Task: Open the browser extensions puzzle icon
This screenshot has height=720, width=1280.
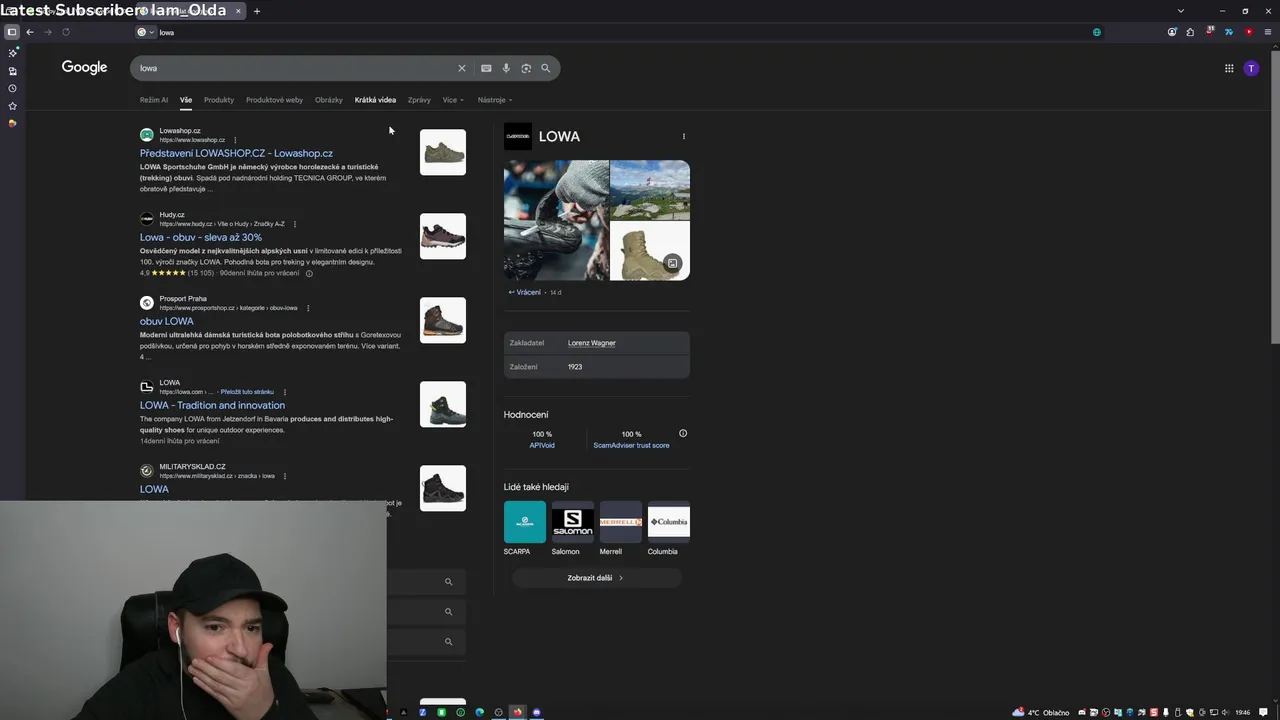Action: (x=1190, y=32)
